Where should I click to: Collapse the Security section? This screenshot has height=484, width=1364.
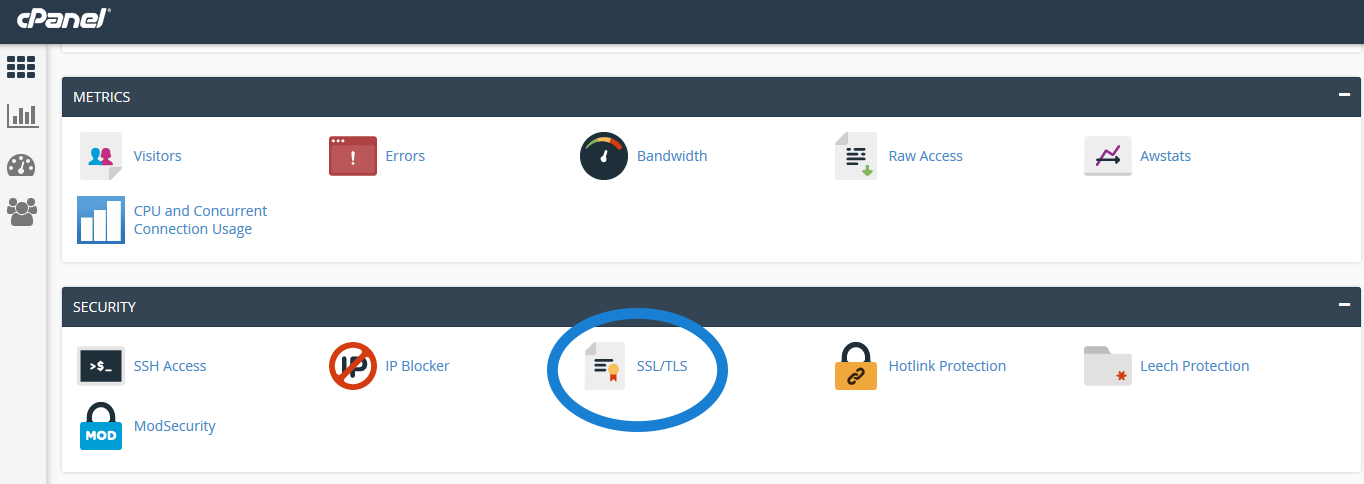coord(1345,306)
